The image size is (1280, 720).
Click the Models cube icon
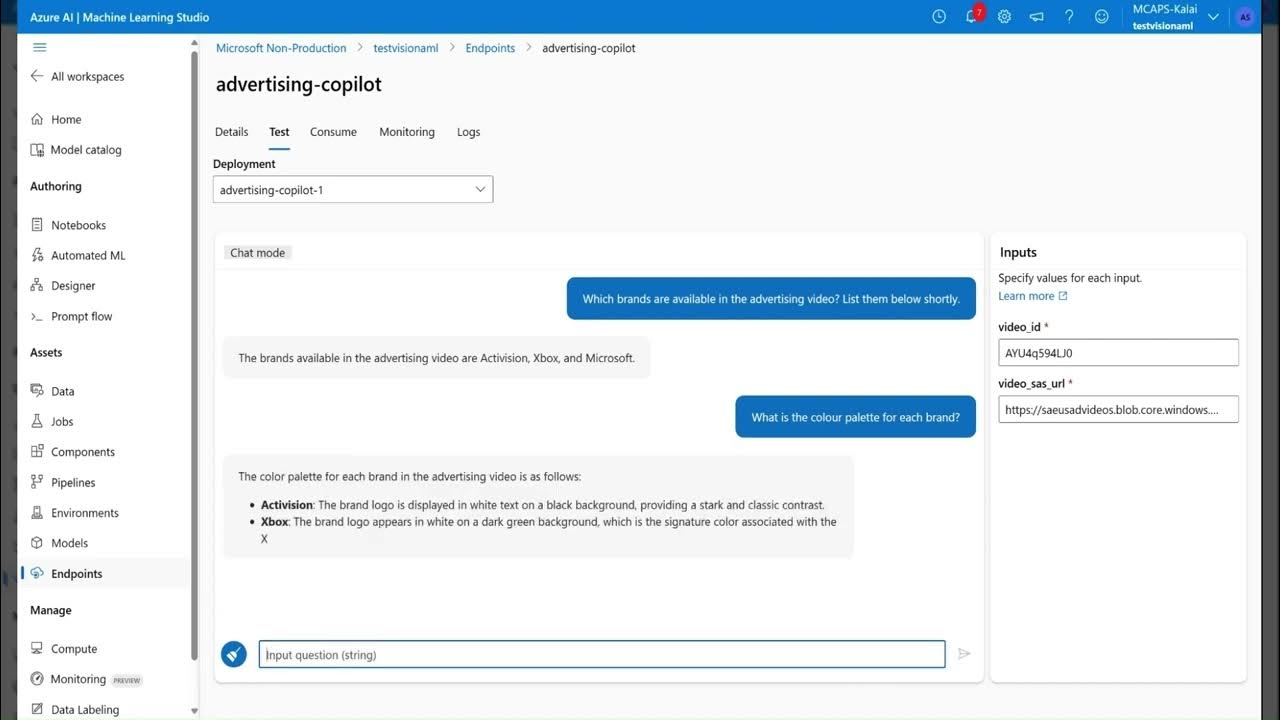(x=37, y=543)
